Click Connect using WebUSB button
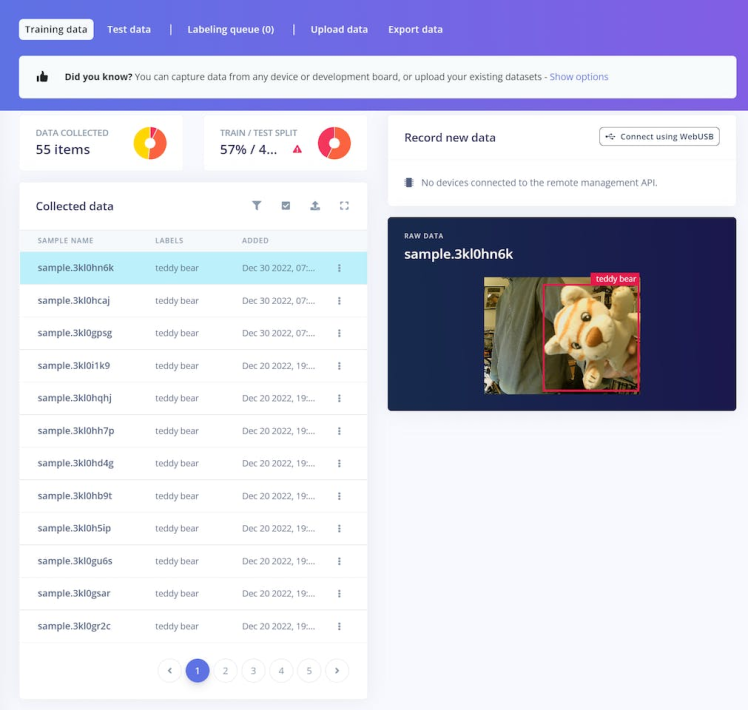 pos(659,136)
